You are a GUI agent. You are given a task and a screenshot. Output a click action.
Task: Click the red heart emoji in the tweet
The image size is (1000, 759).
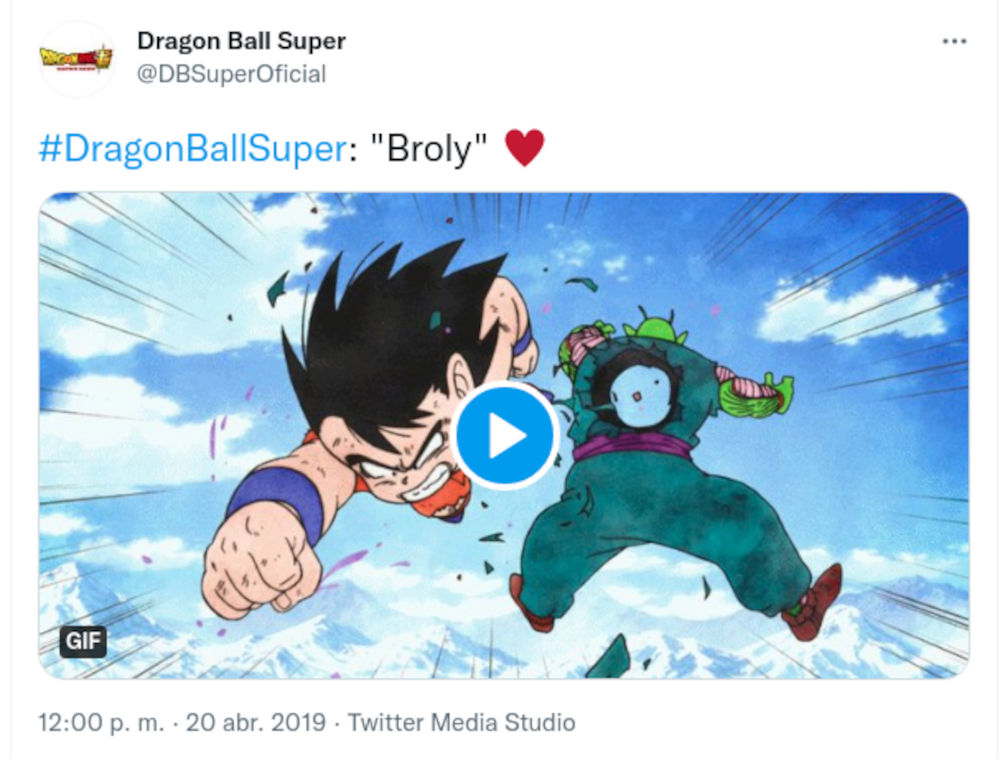point(525,149)
